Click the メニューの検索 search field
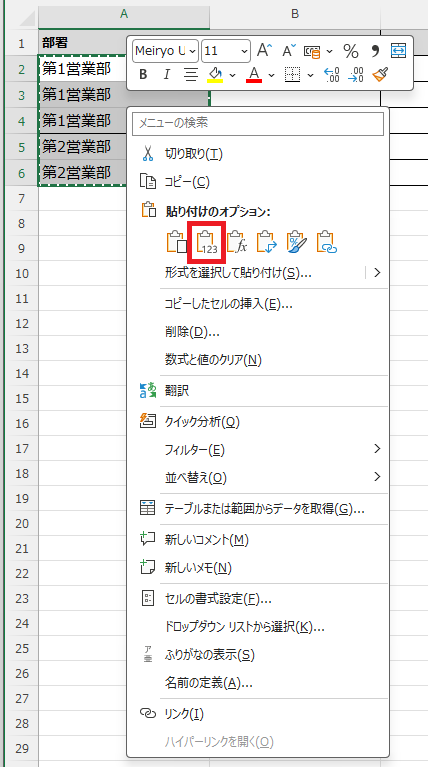The height and width of the screenshot is (767, 428). click(x=258, y=123)
